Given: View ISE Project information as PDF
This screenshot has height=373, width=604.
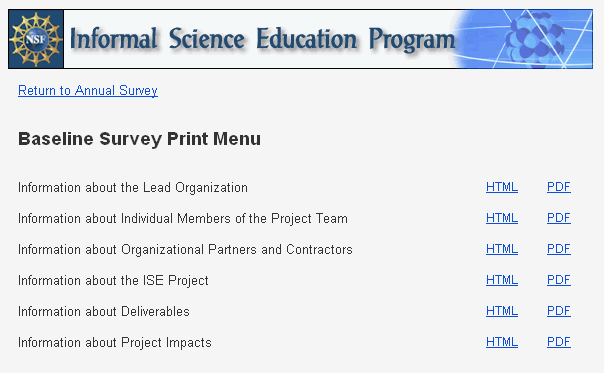Looking at the screenshot, I should 559,280.
